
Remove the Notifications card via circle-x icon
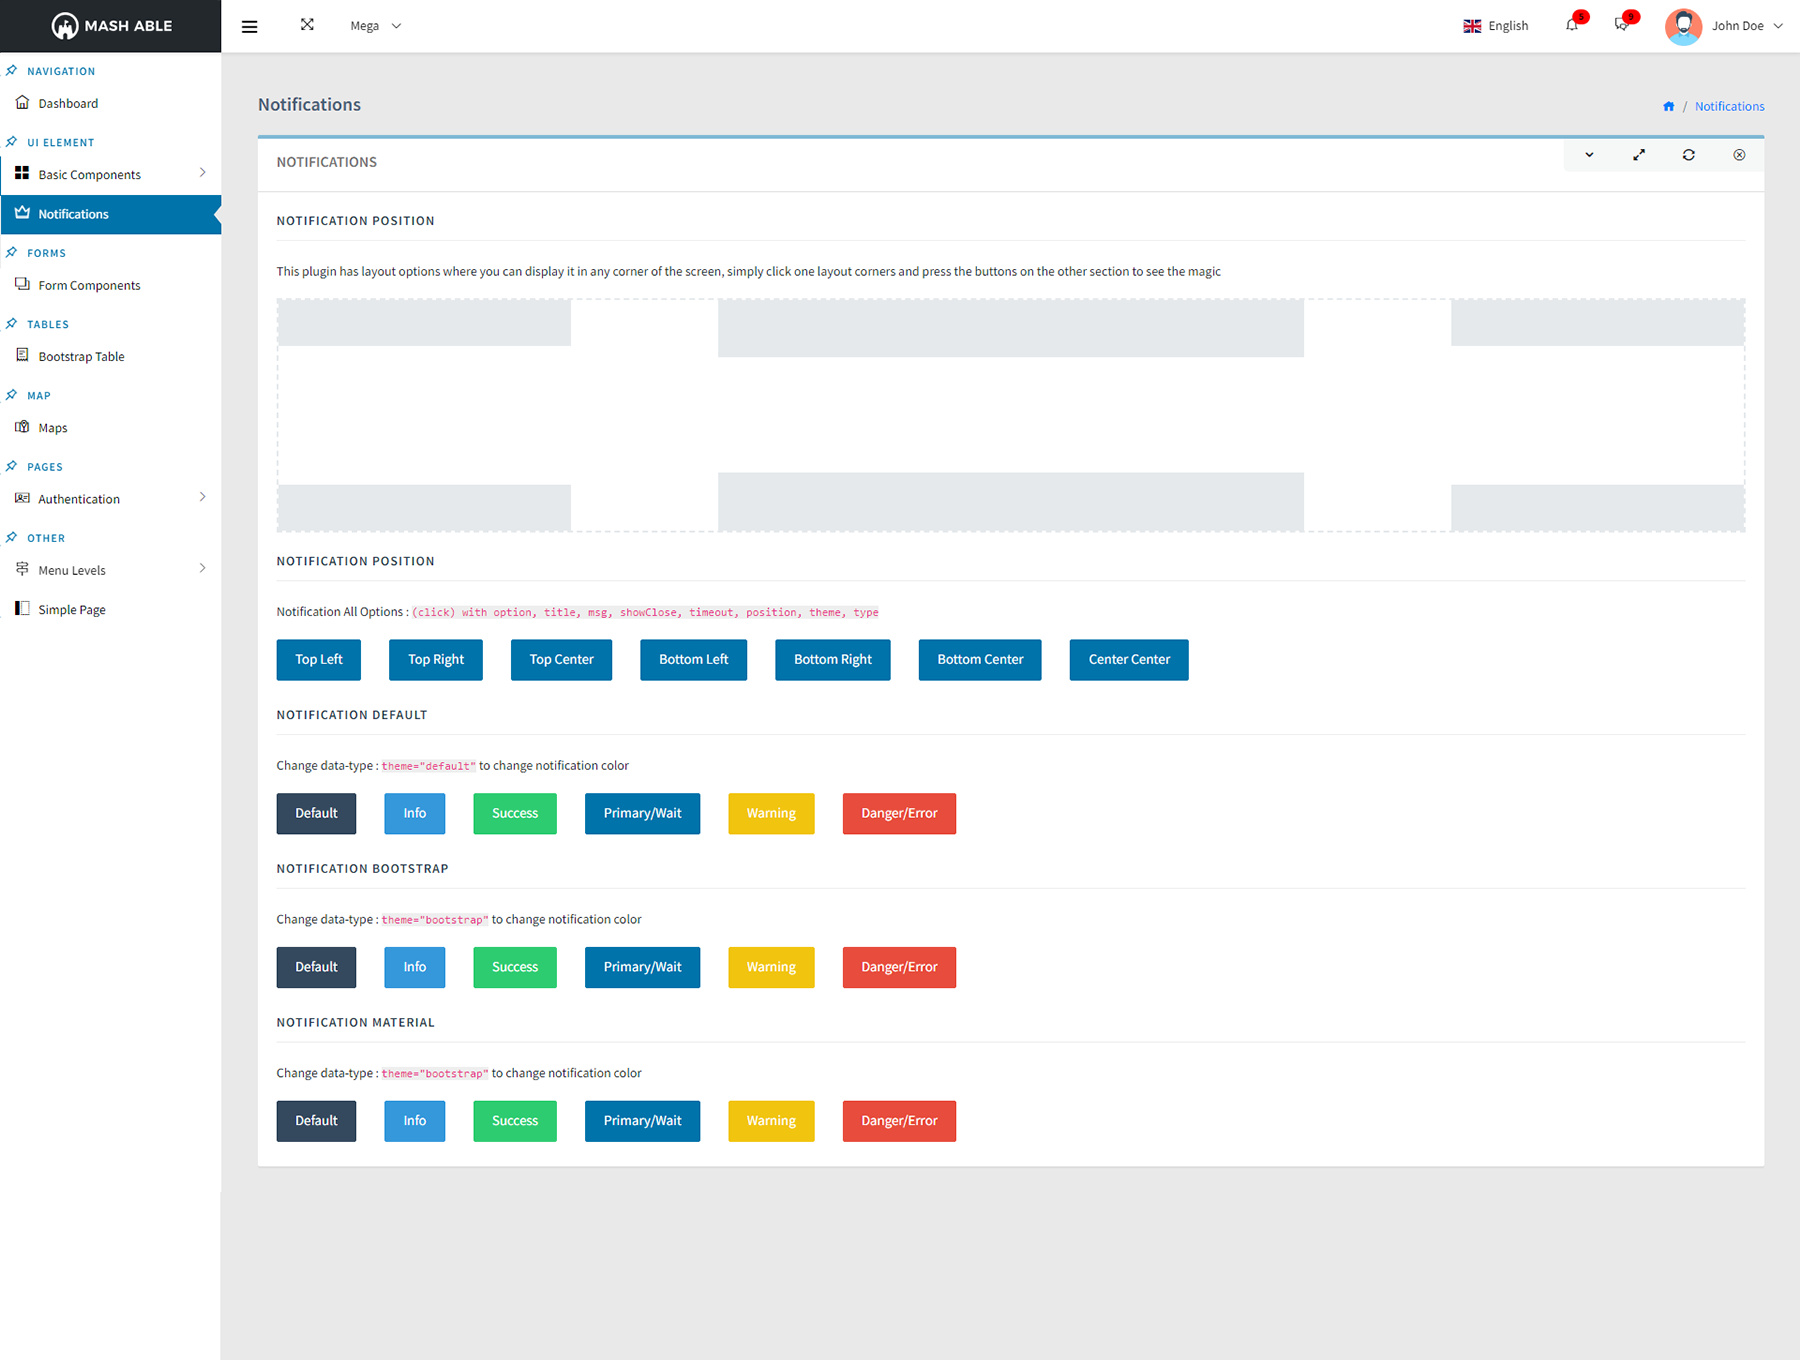point(1739,155)
